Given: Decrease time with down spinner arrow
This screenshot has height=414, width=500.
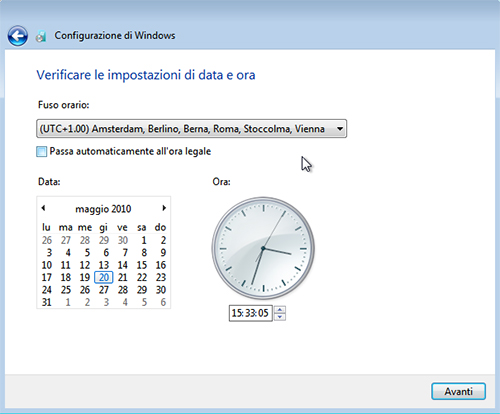Looking at the screenshot, I should 280,317.
